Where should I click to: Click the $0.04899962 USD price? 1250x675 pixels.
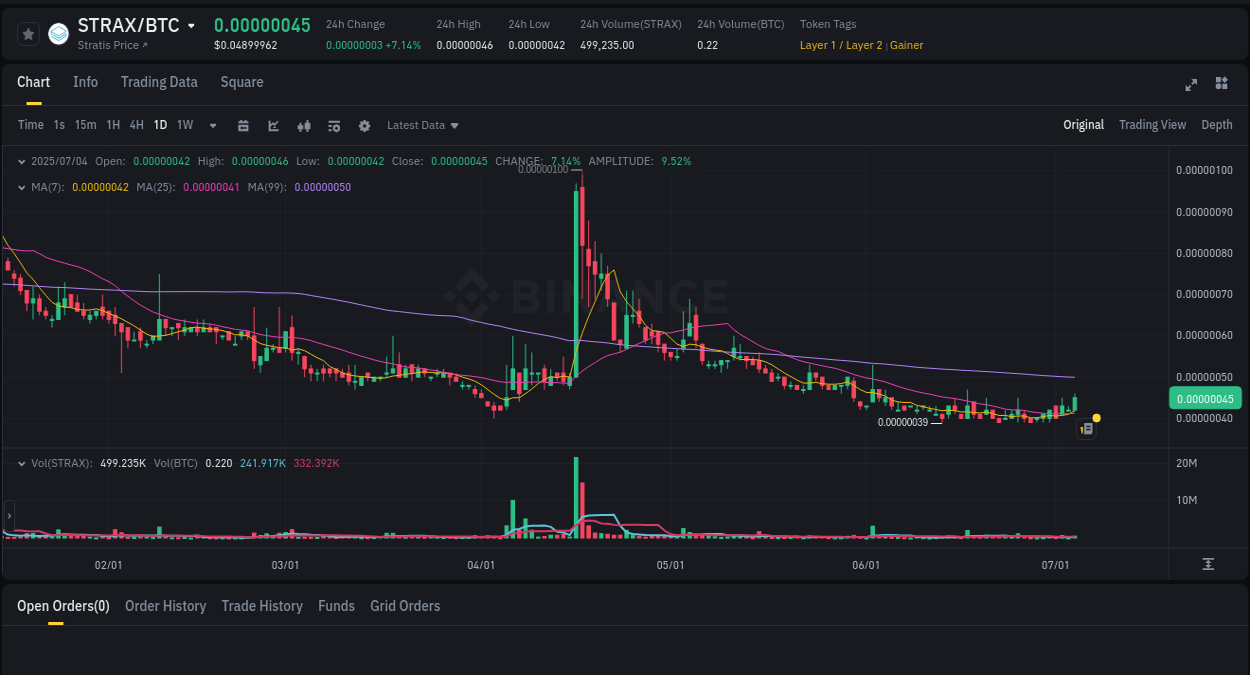click(246, 45)
